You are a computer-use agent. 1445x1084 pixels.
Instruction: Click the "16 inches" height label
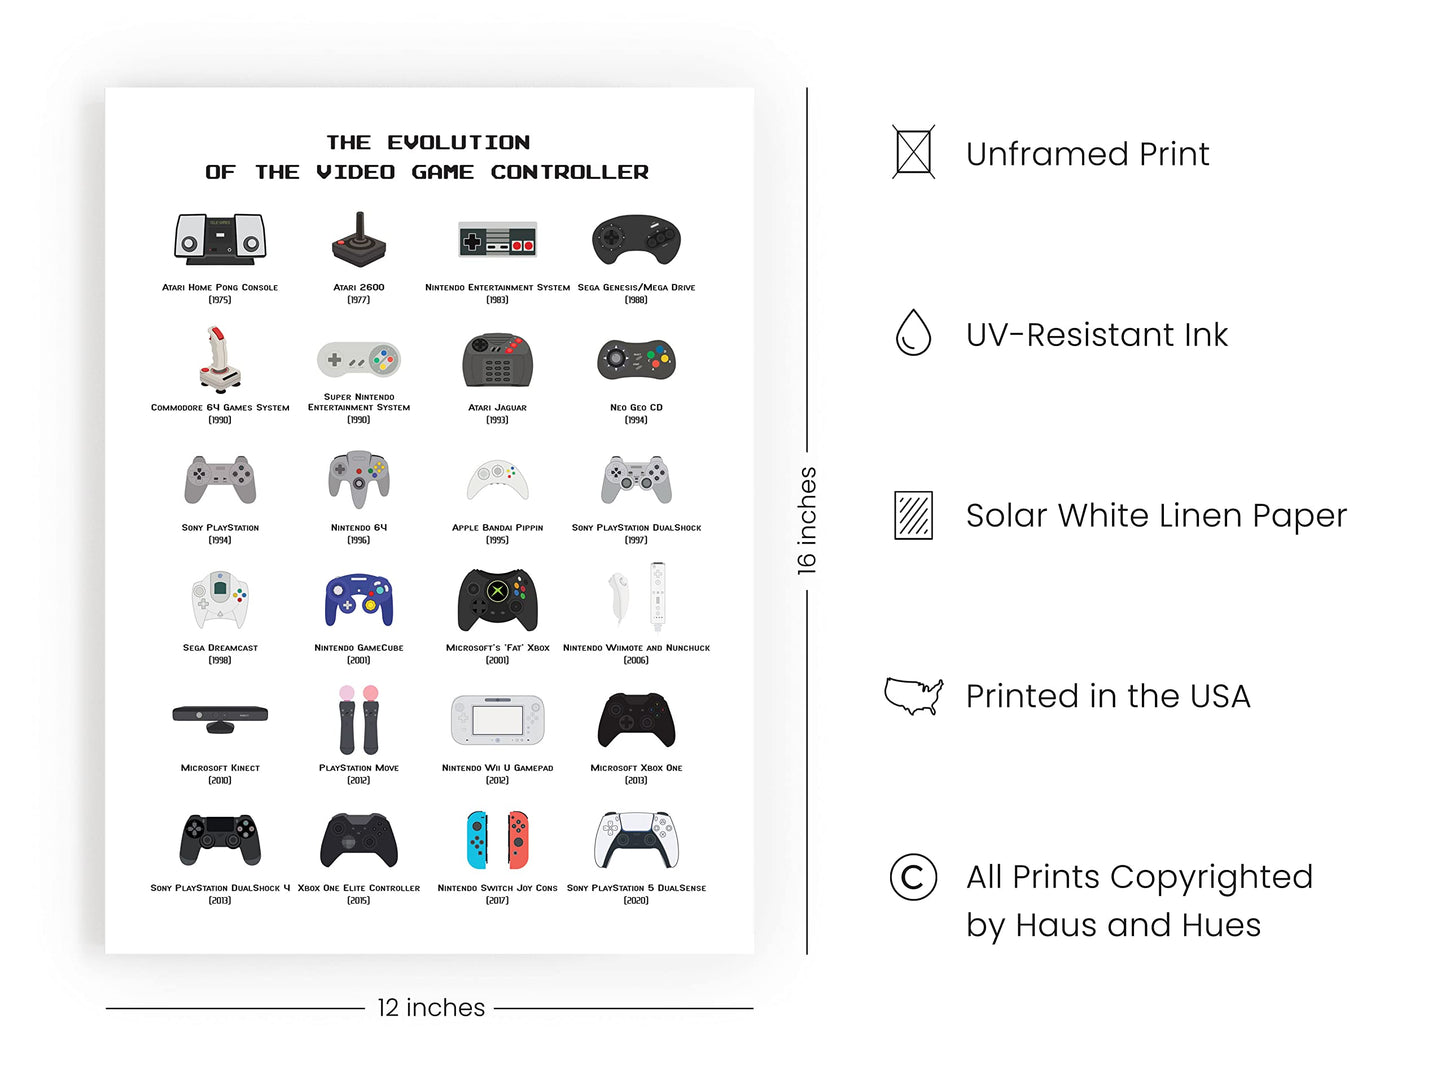click(807, 520)
